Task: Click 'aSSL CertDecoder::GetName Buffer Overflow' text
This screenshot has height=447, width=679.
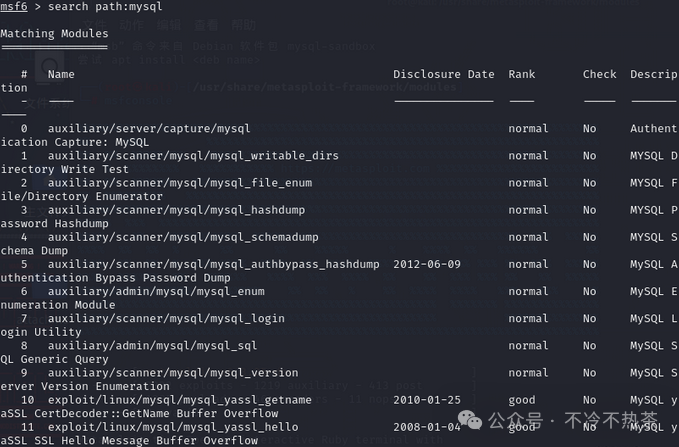Action: [139, 414]
